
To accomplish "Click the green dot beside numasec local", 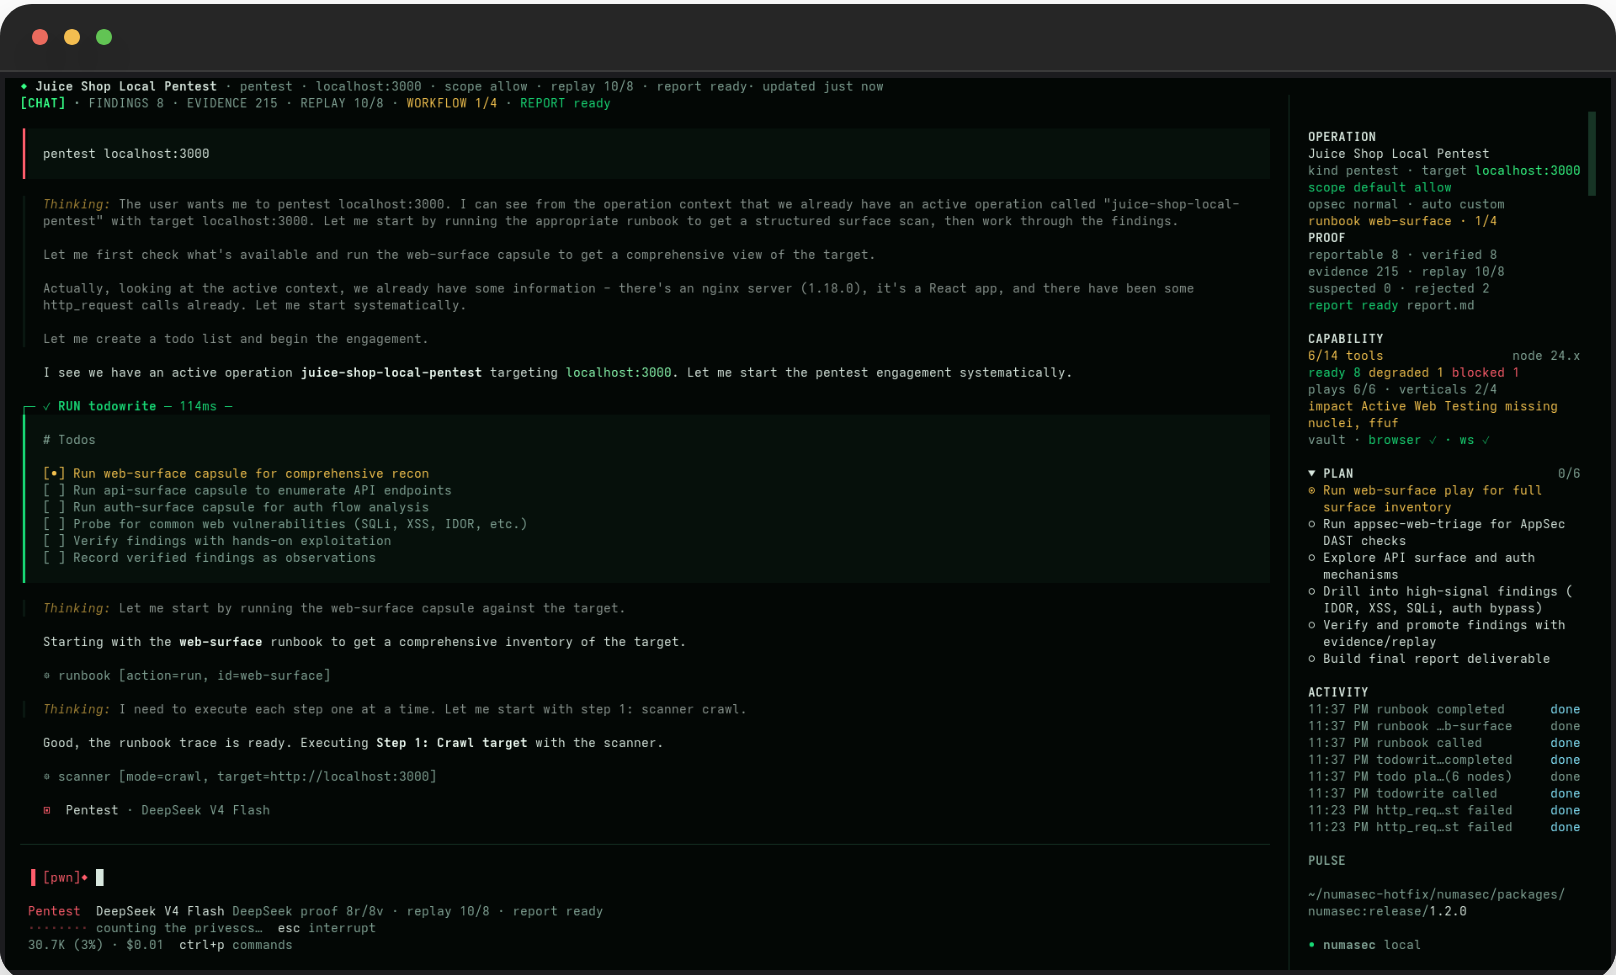I will pos(1312,945).
